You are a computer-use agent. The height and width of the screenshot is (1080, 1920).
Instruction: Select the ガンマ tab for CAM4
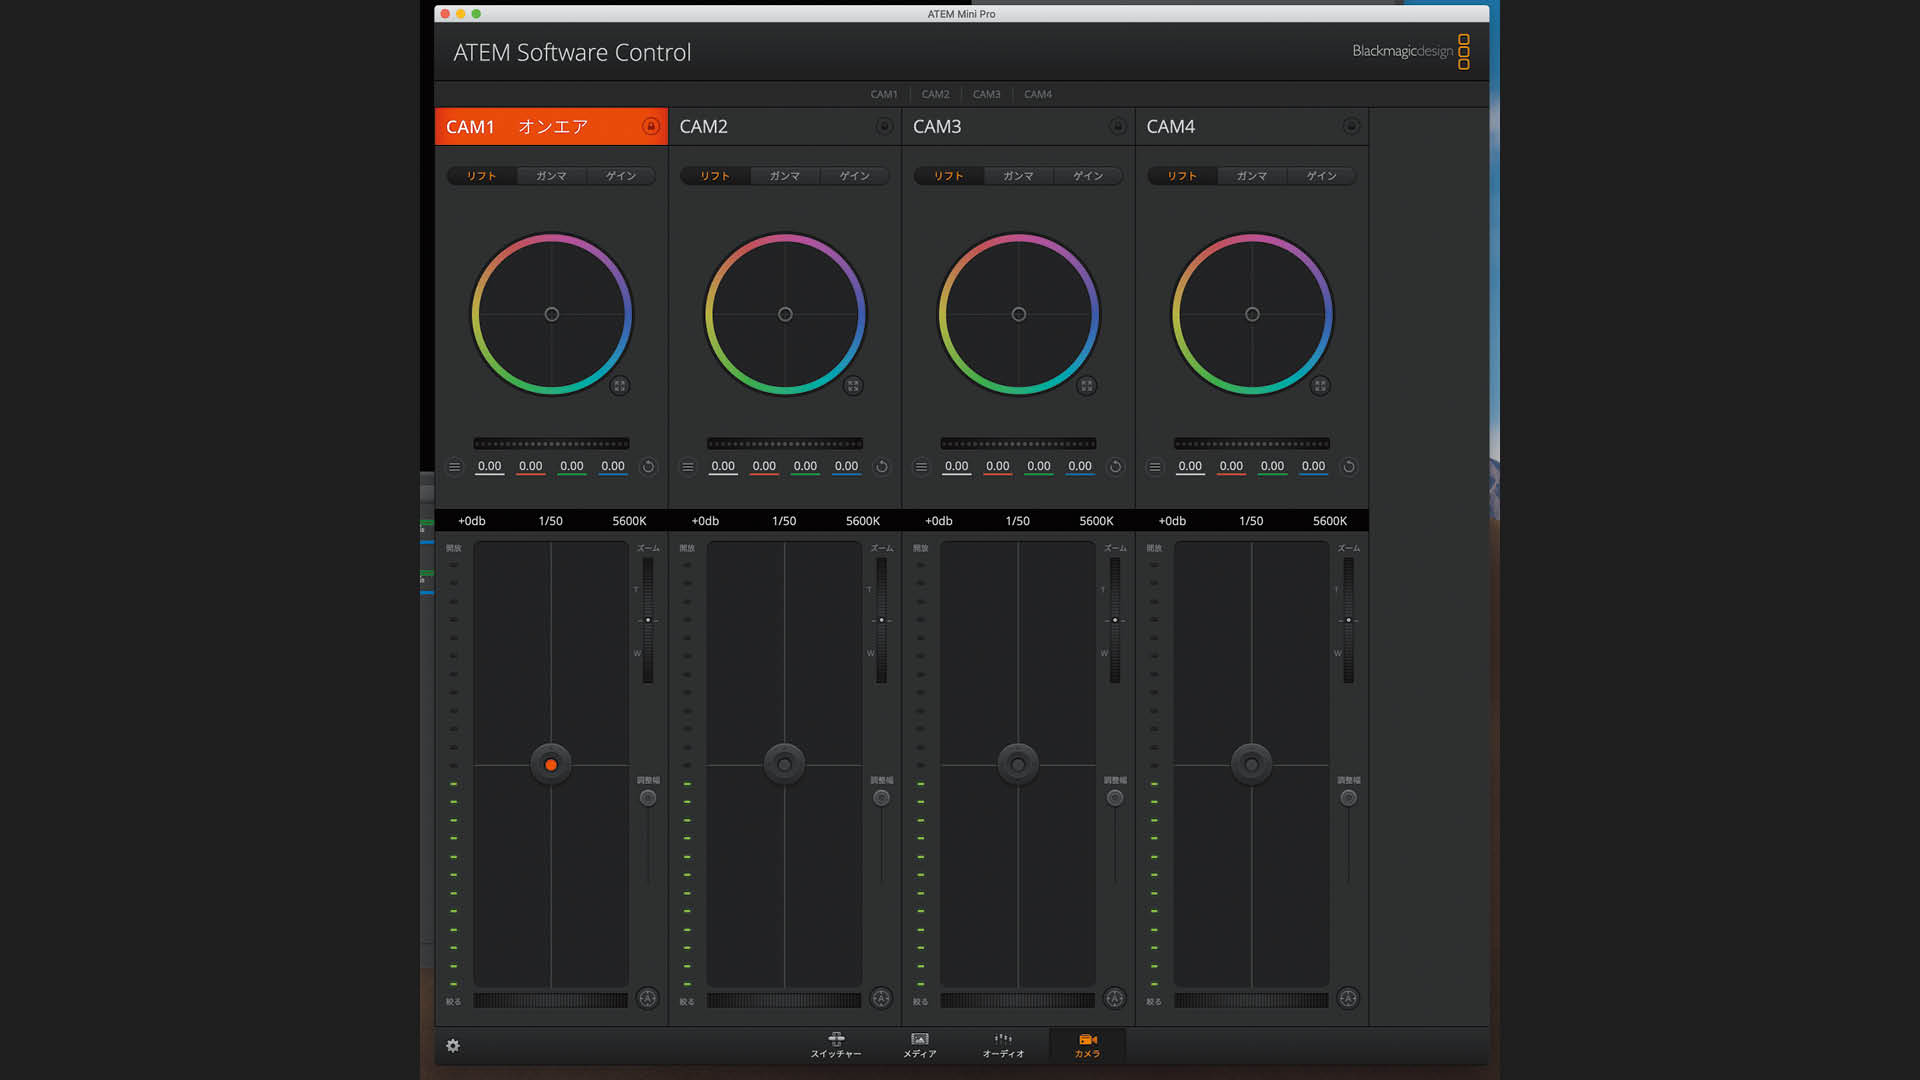point(1252,176)
